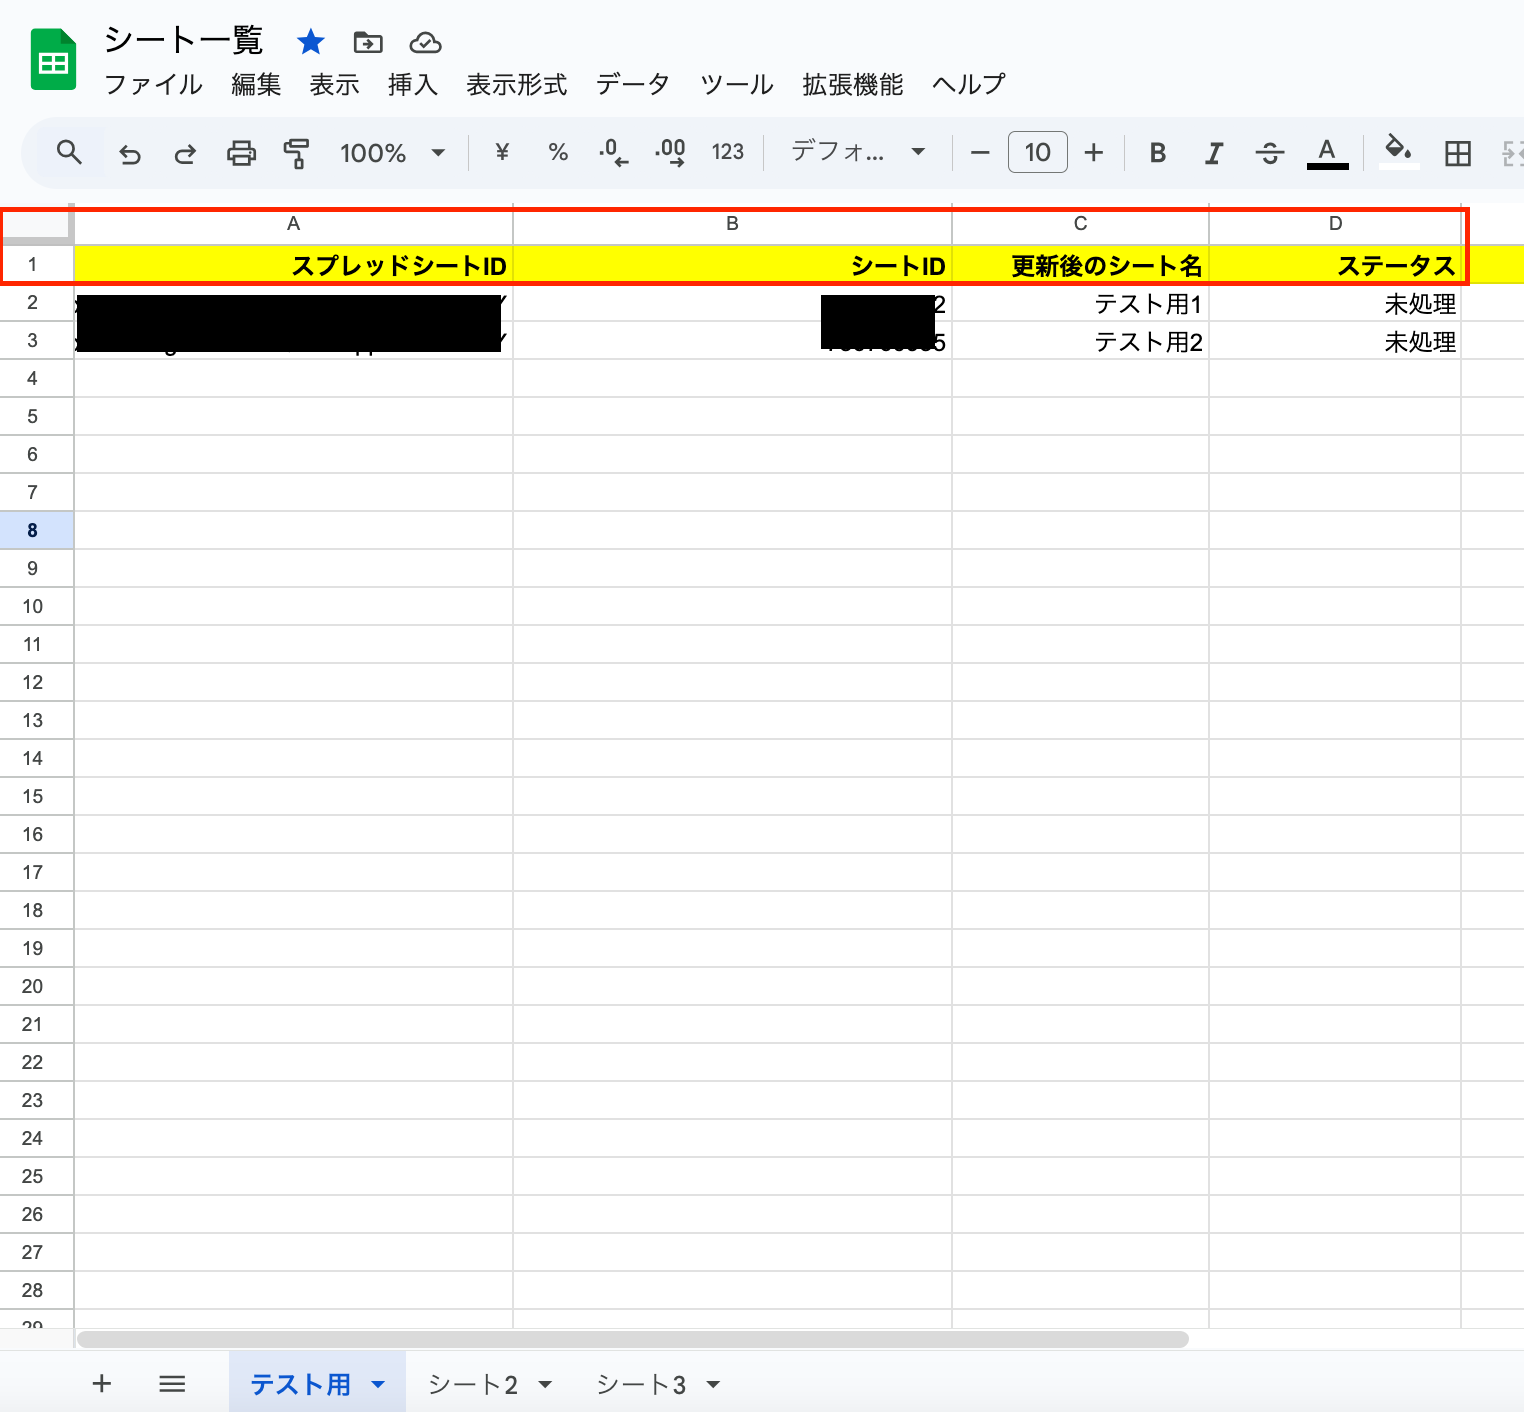Open the Google Sheets home icon

click(53, 60)
